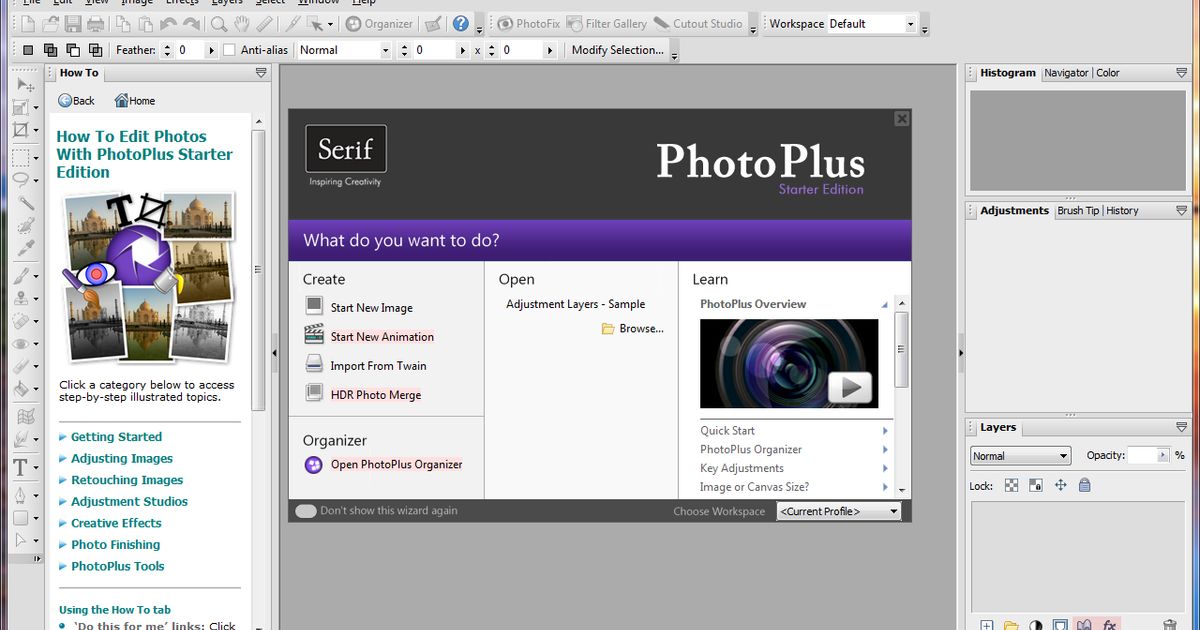Viewport: 1200px width, 630px height.
Task: Switch to the History tab
Action: click(1122, 211)
